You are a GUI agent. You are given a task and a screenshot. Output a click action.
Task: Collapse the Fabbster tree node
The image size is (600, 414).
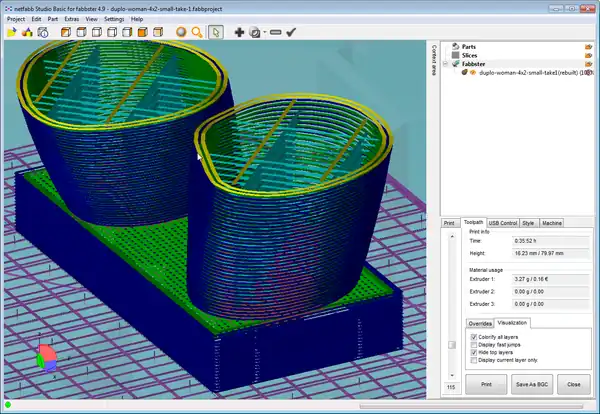click(447, 64)
